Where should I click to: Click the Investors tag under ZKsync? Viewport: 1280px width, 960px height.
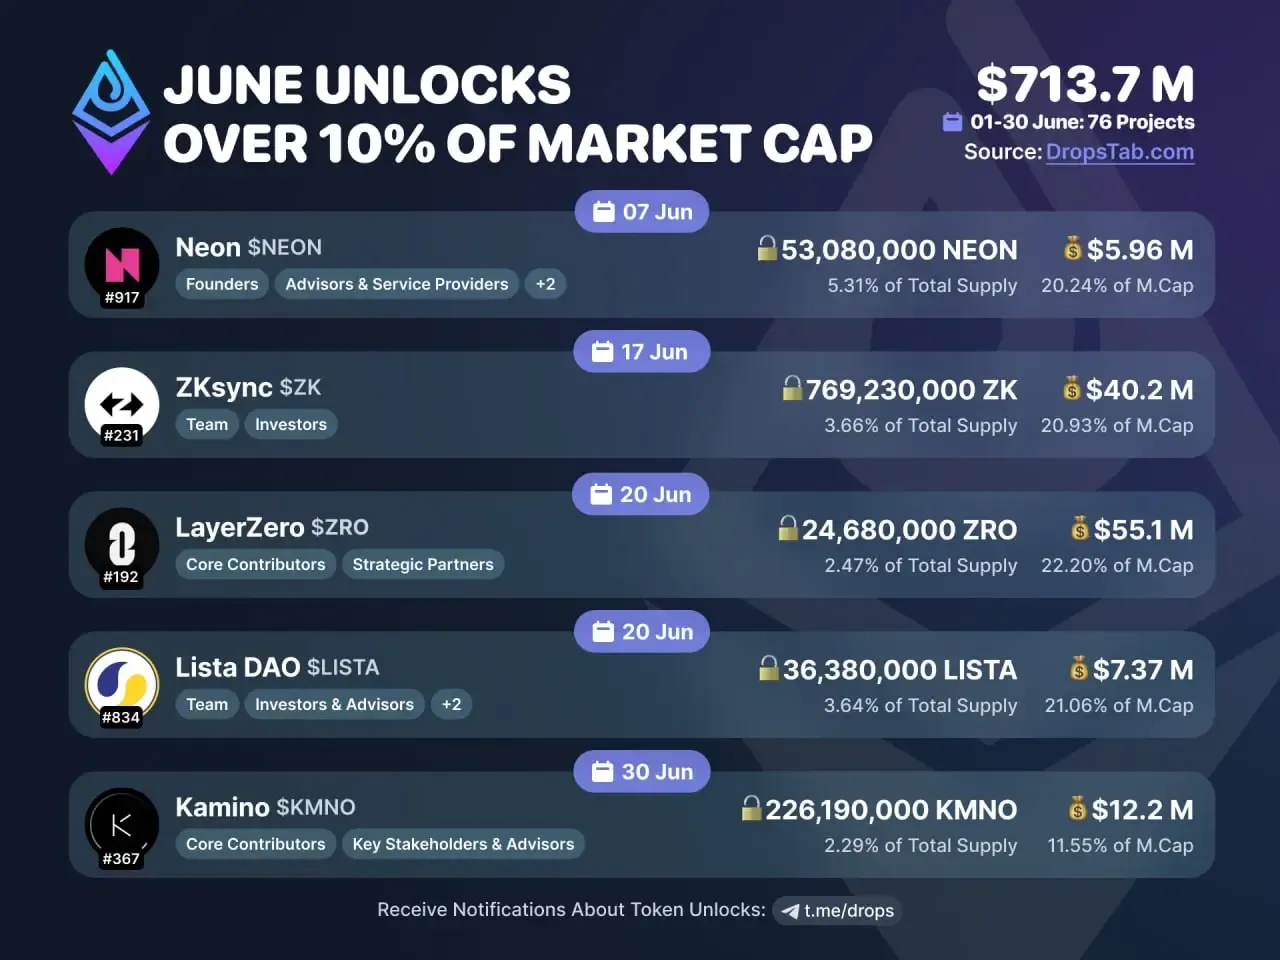291,424
